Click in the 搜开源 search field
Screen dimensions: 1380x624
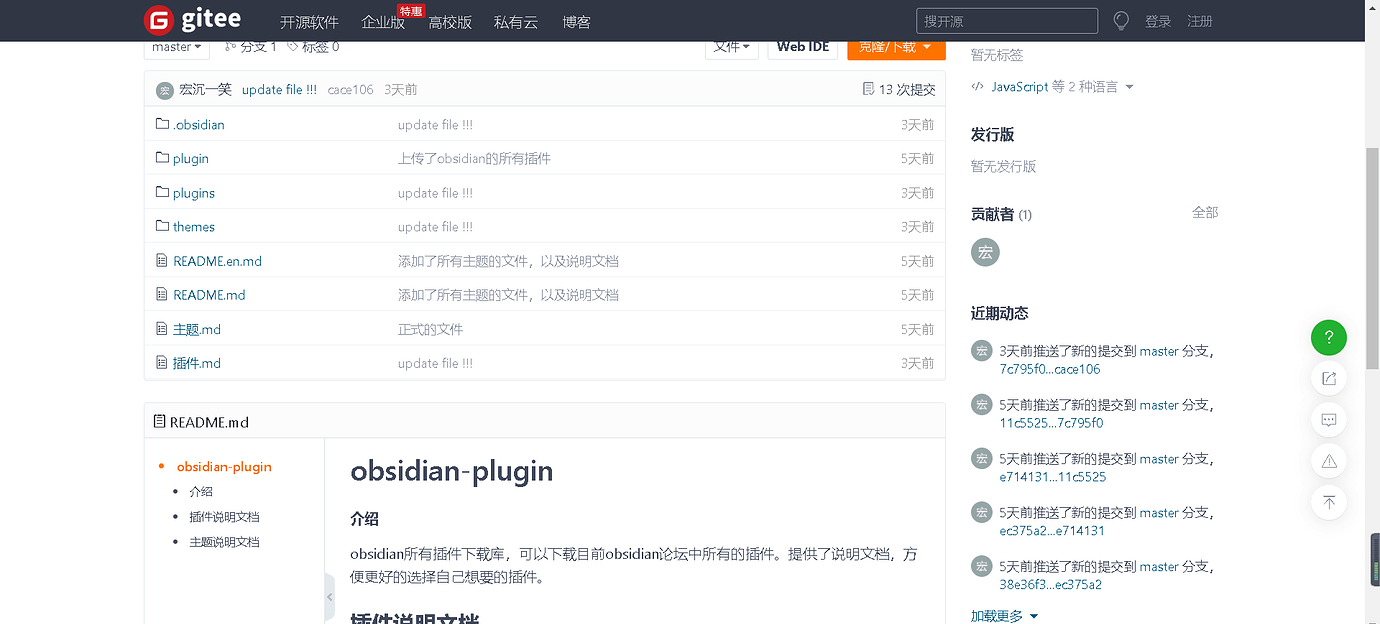pyautogui.click(x=1007, y=21)
